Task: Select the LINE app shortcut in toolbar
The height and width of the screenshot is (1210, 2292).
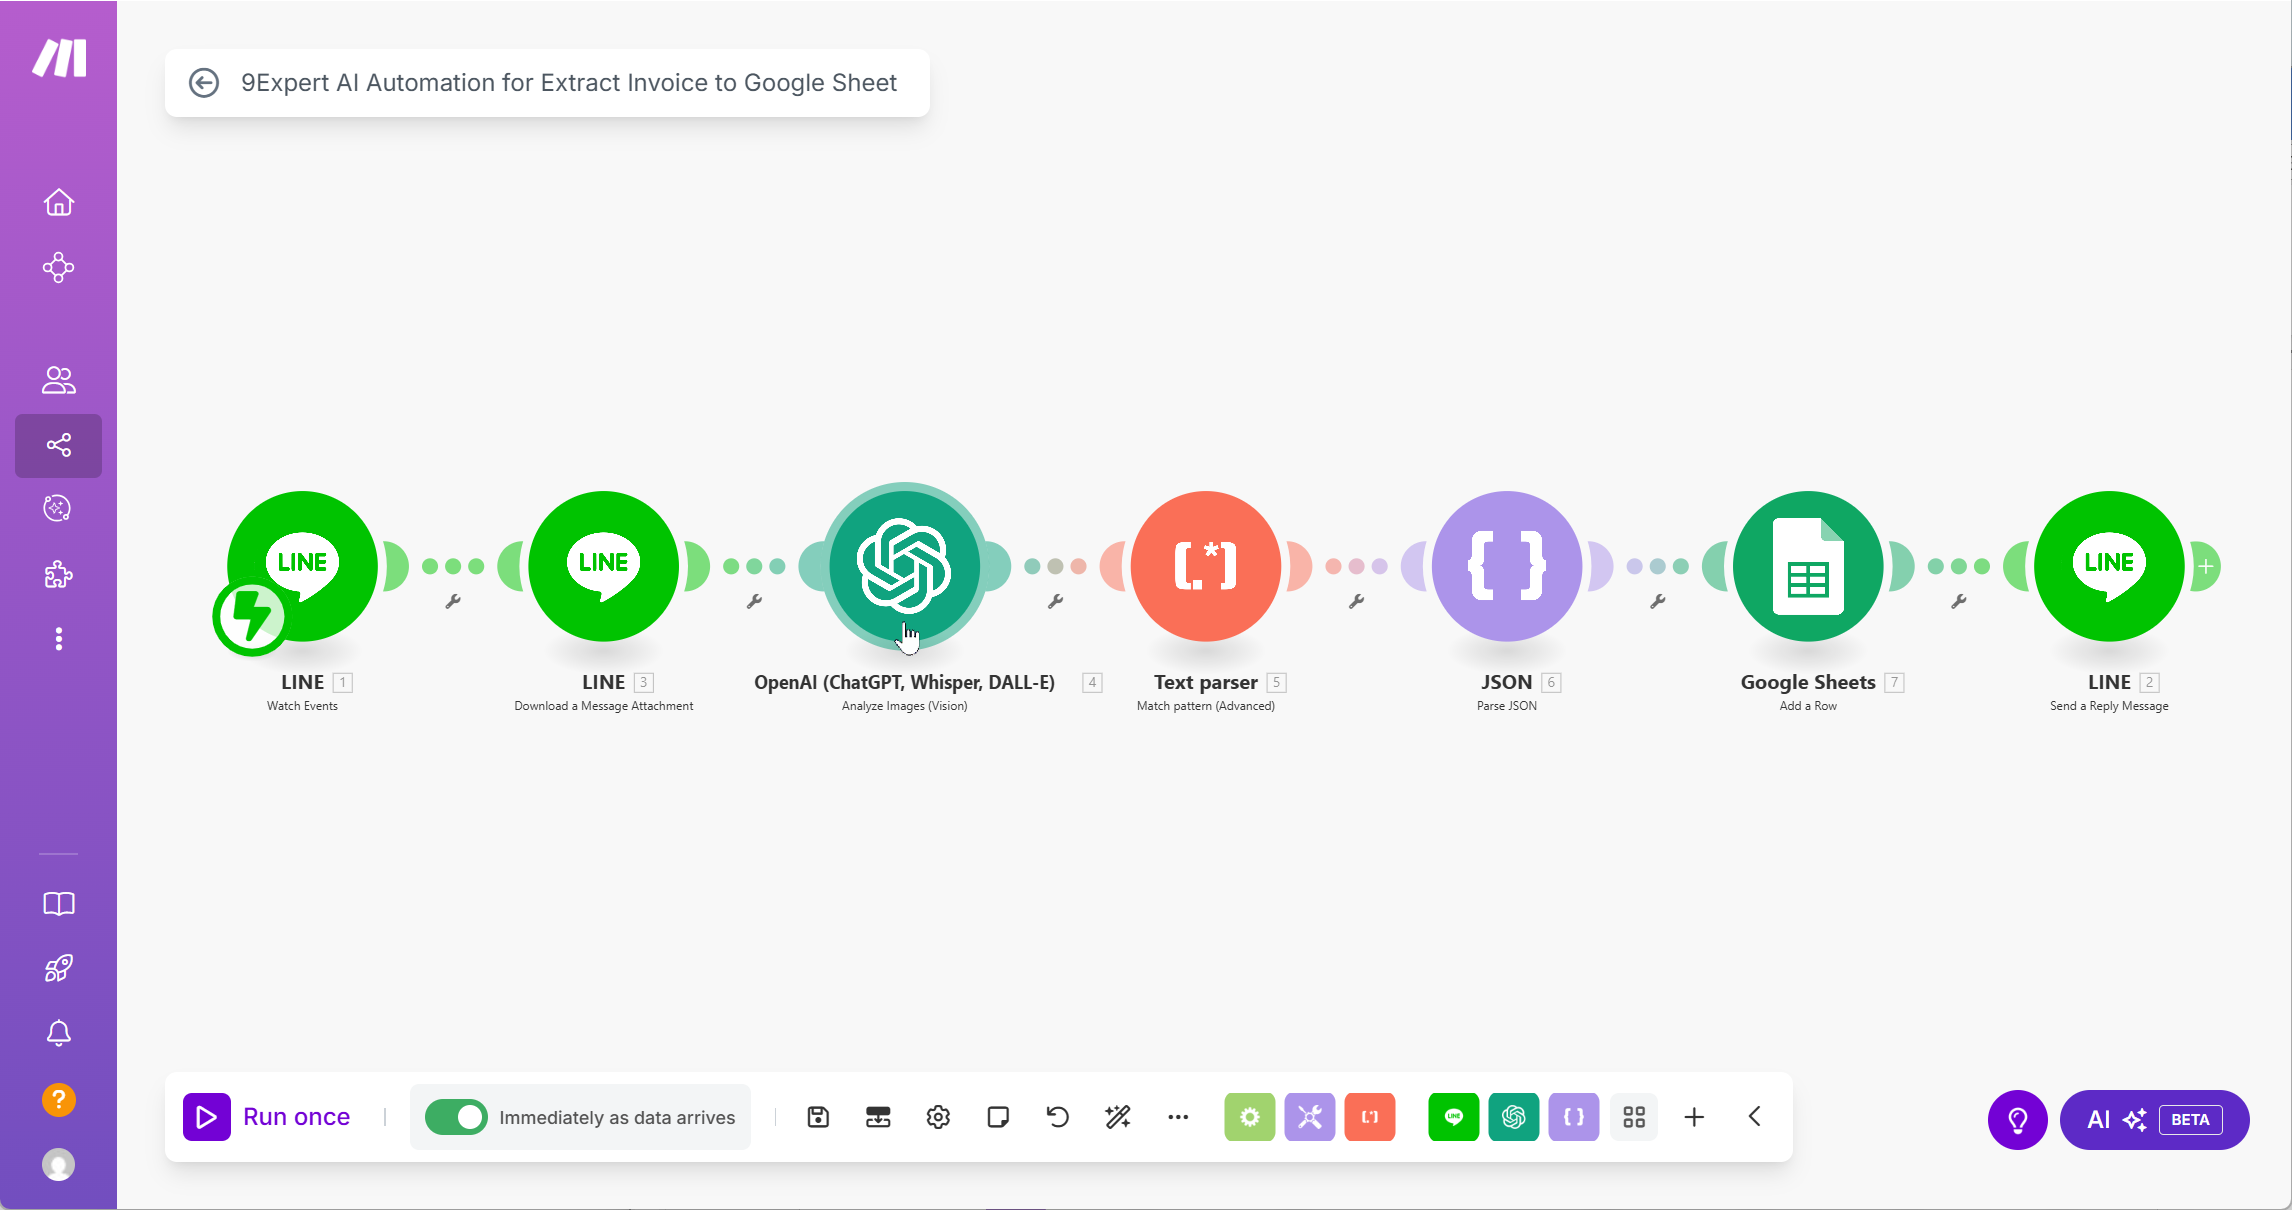Action: point(1454,1117)
